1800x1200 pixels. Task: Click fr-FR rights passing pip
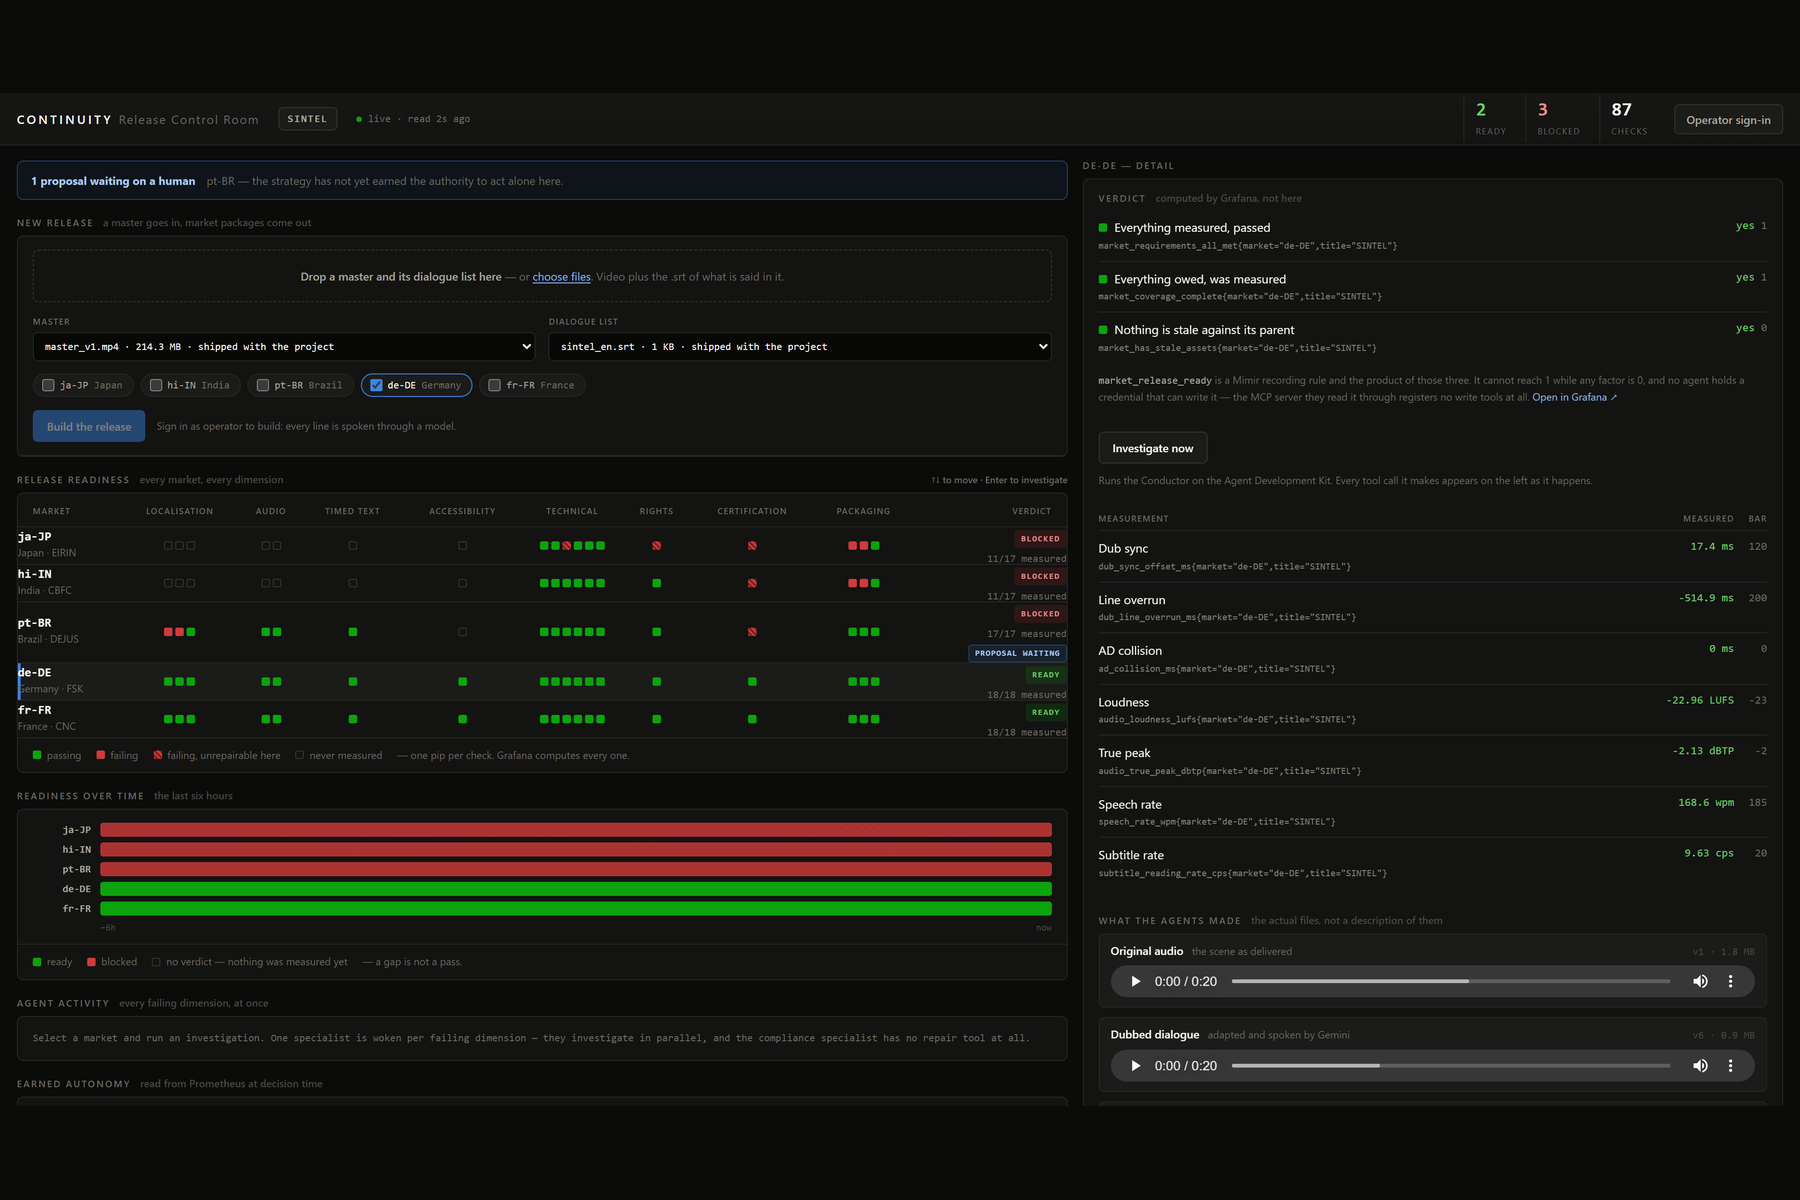[x=656, y=719]
